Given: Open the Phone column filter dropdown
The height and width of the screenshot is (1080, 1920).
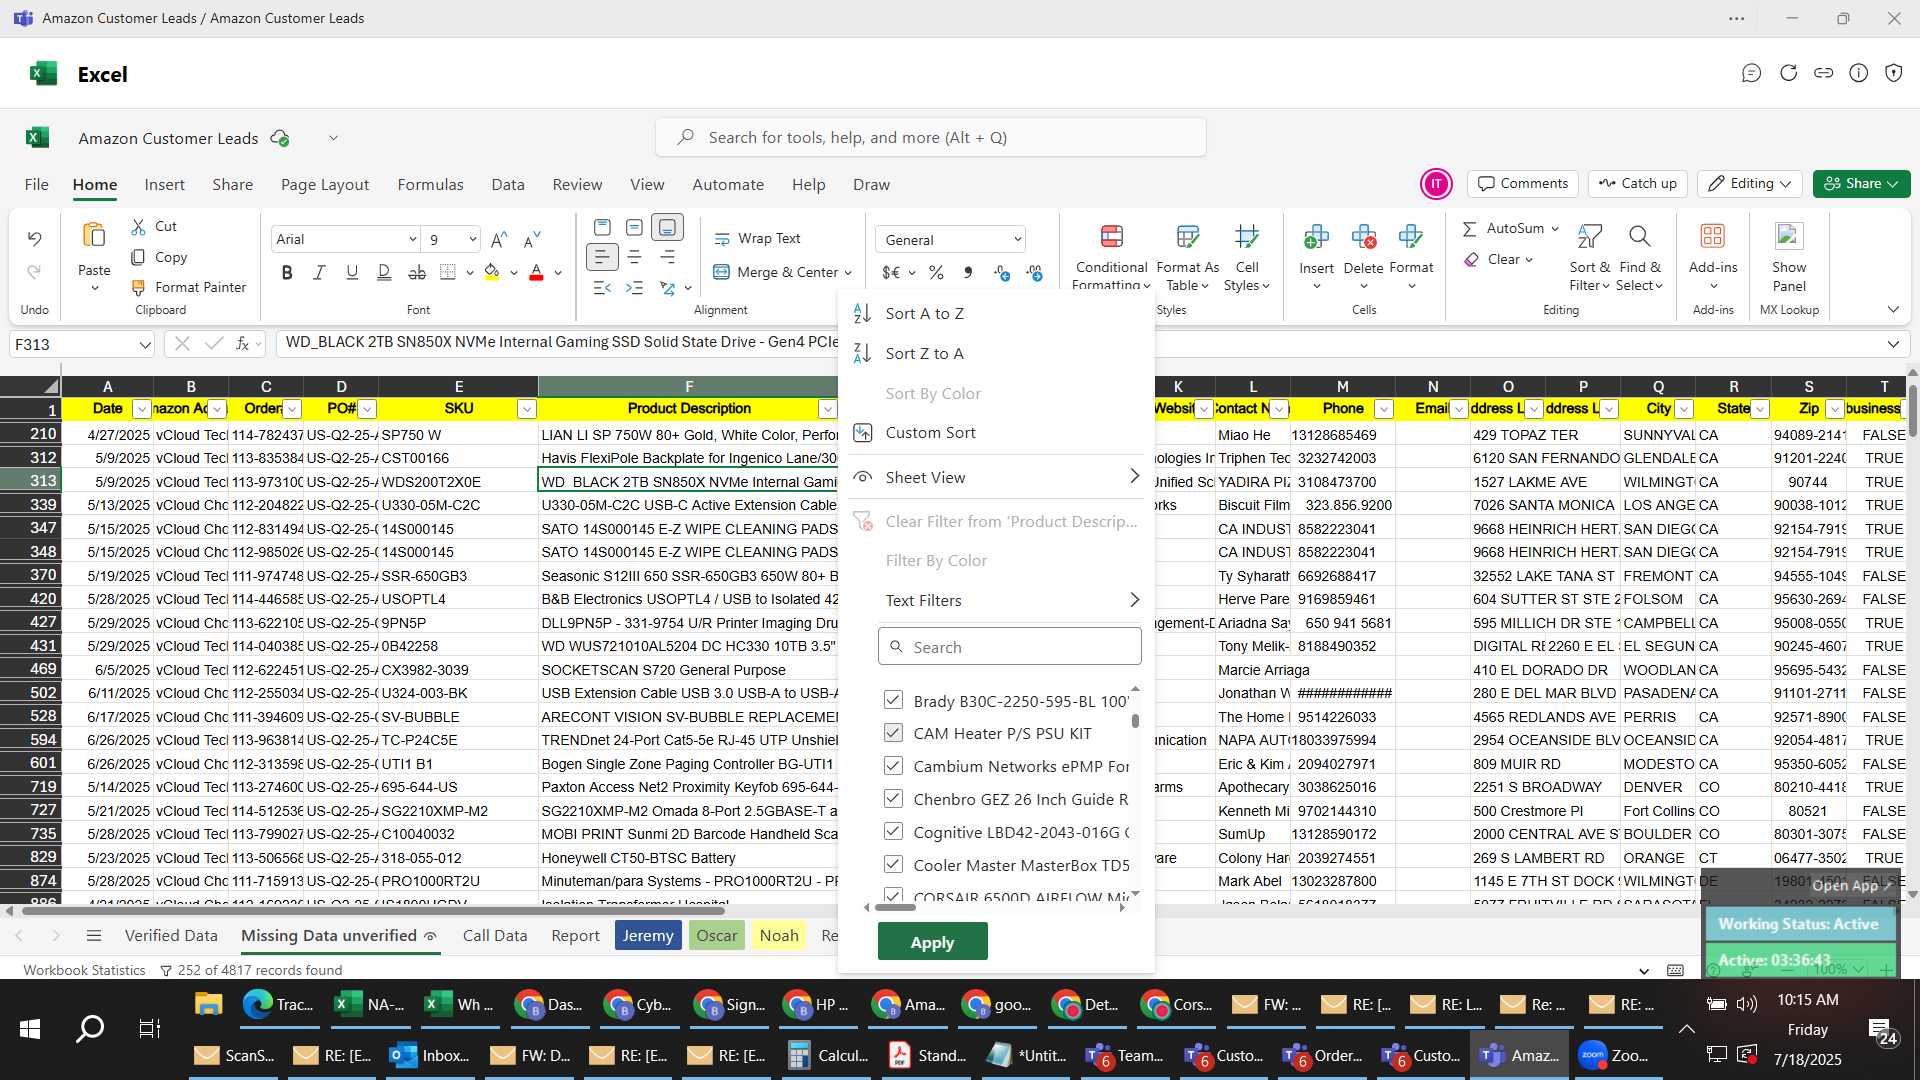Looking at the screenshot, I should point(1384,409).
